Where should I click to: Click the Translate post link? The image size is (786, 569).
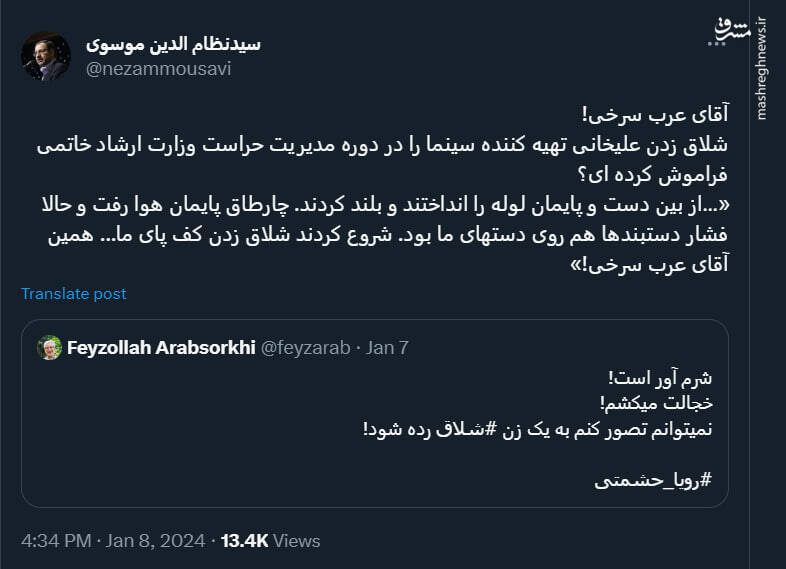[74, 294]
